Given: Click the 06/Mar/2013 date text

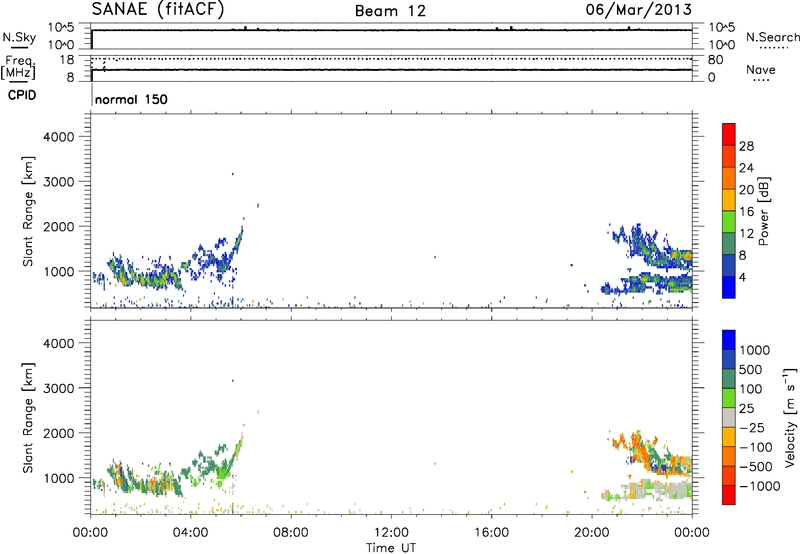Looking at the screenshot, I should [x=639, y=10].
